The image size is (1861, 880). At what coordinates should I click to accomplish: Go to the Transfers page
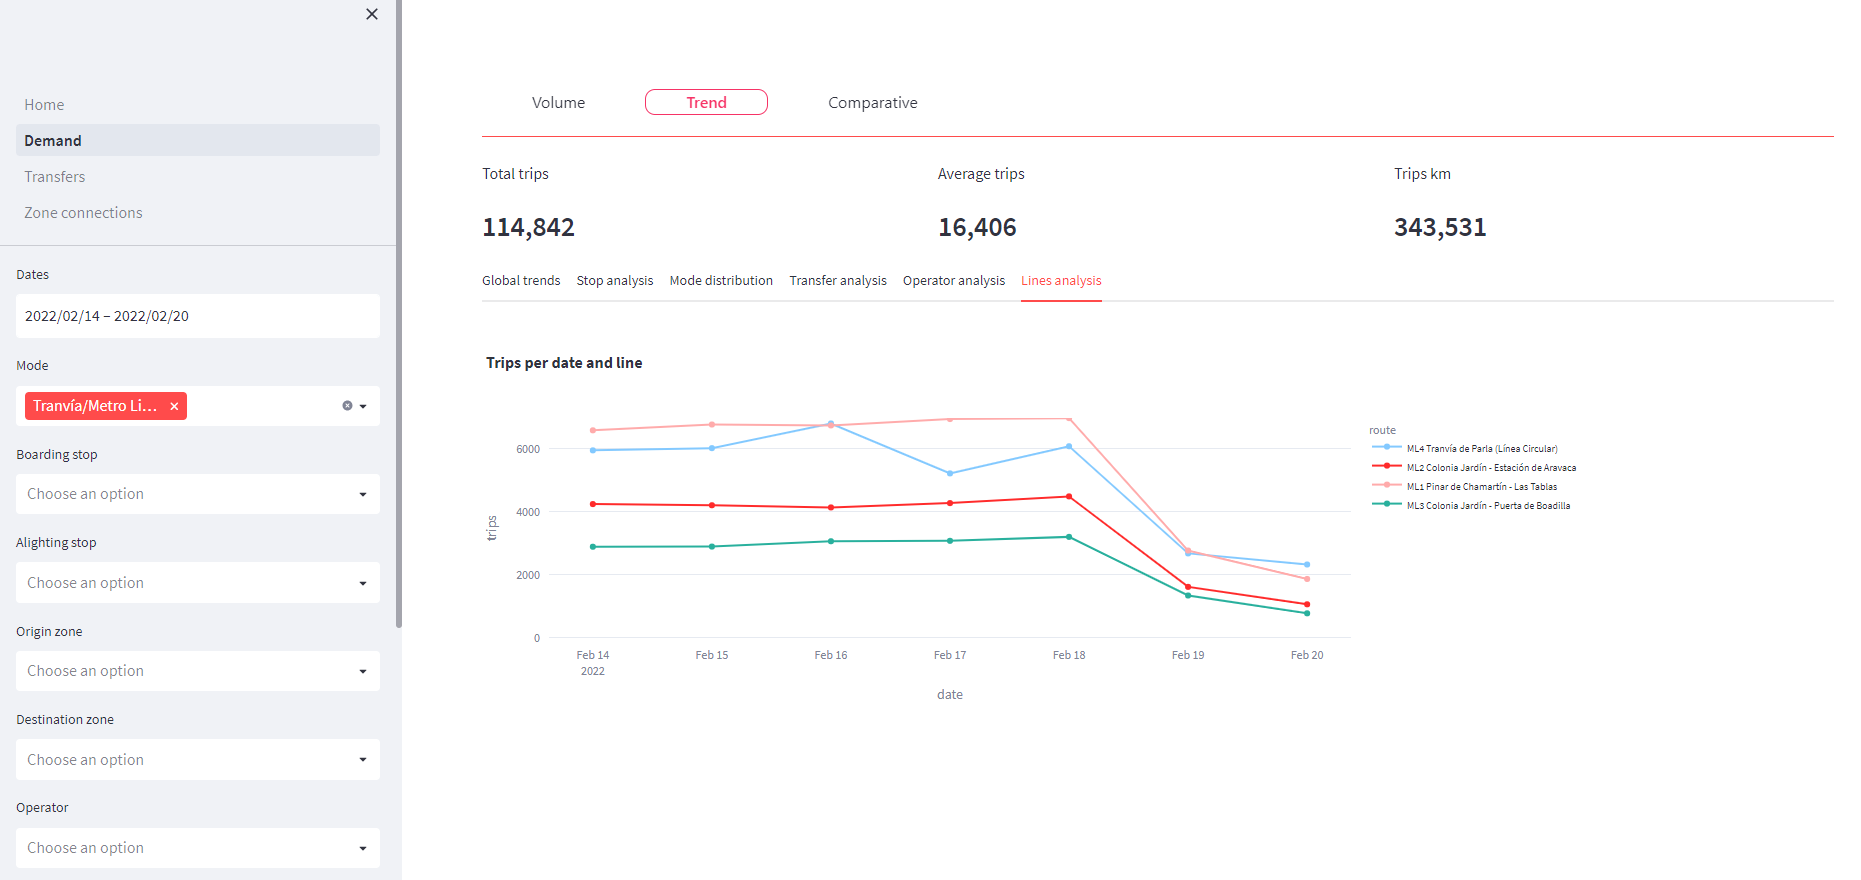tap(55, 177)
